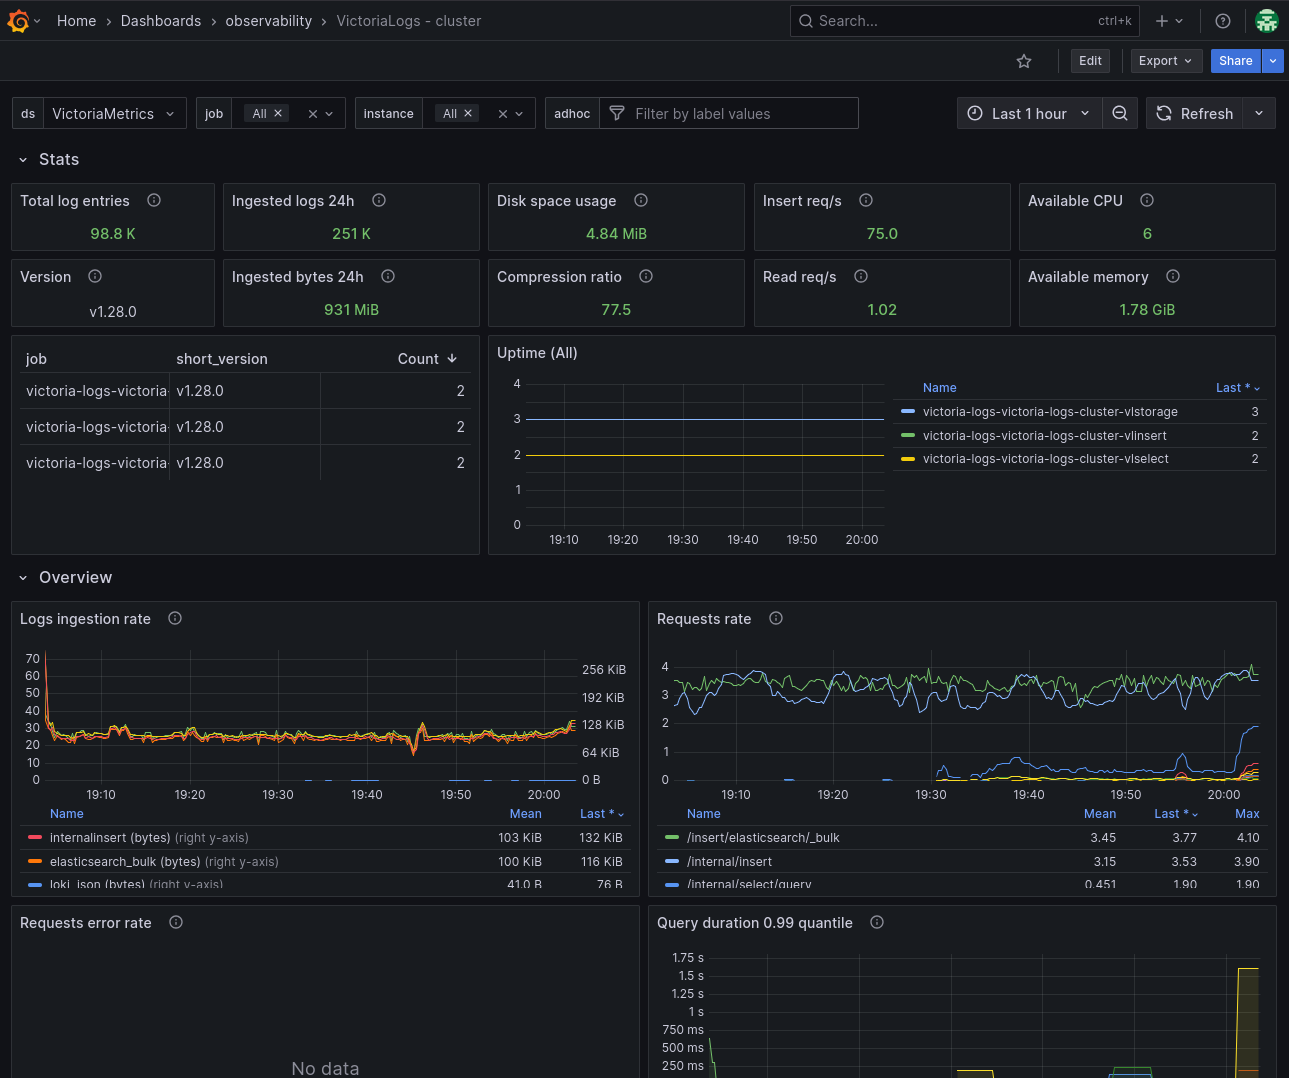Show info for Available CPU
The image size is (1289, 1078).
click(x=1147, y=200)
